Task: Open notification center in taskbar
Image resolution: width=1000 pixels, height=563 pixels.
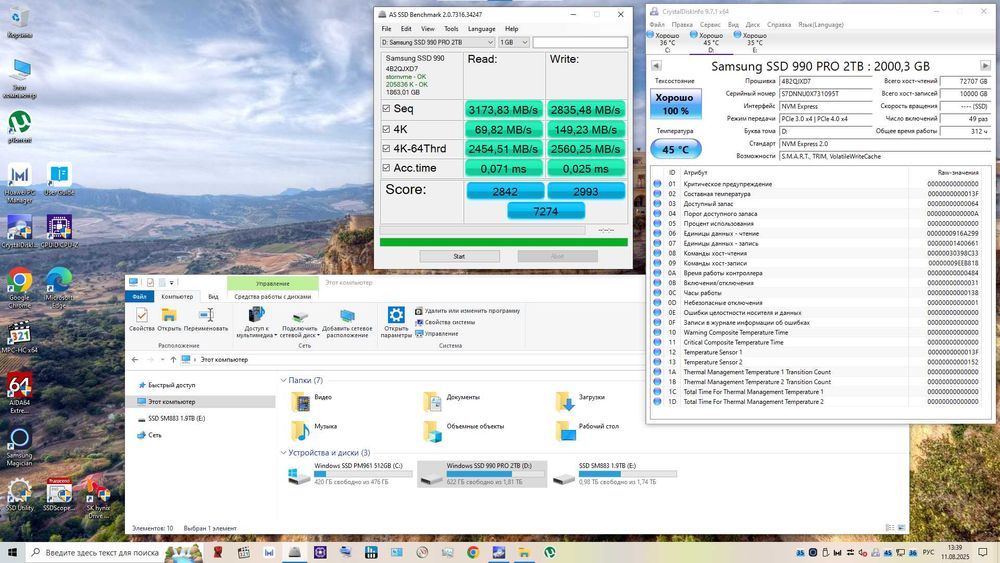Action: click(x=983, y=552)
